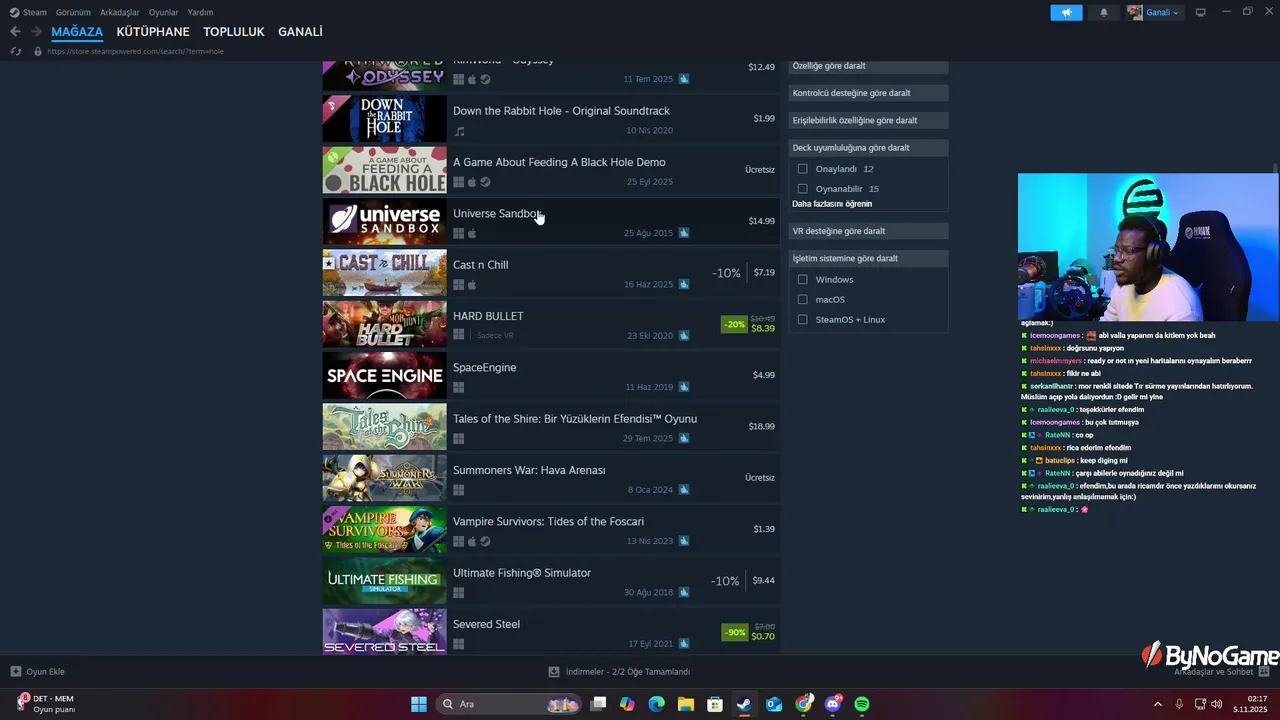Open the notifications bell

pos(1104,12)
